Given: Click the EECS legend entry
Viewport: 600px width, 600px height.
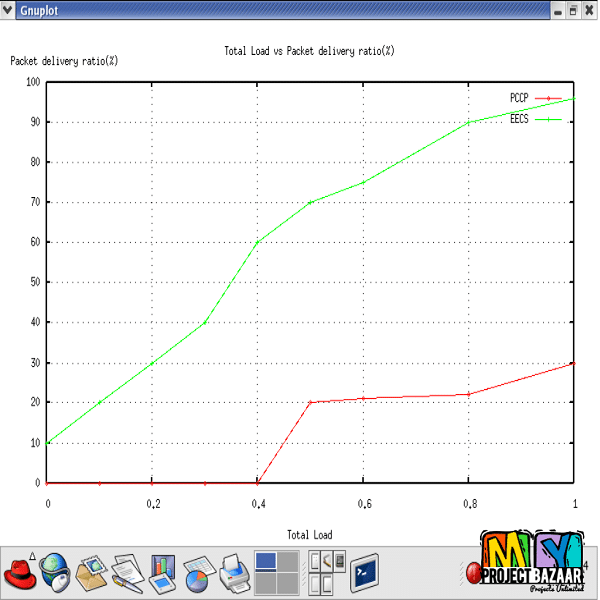Looking at the screenshot, I should (518, 119).
